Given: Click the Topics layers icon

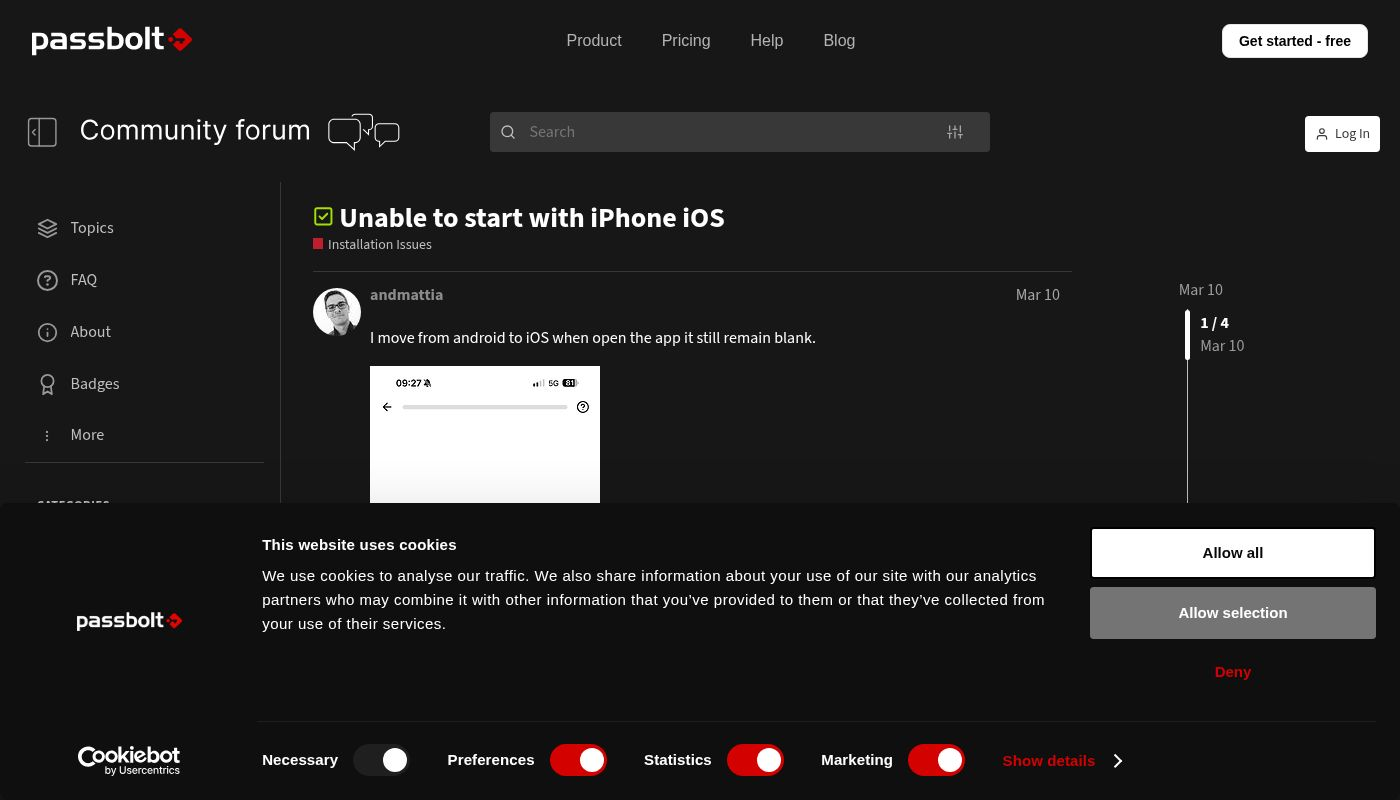Looking at the screenshot, I should pyautogui.click(x=47, y=228).
